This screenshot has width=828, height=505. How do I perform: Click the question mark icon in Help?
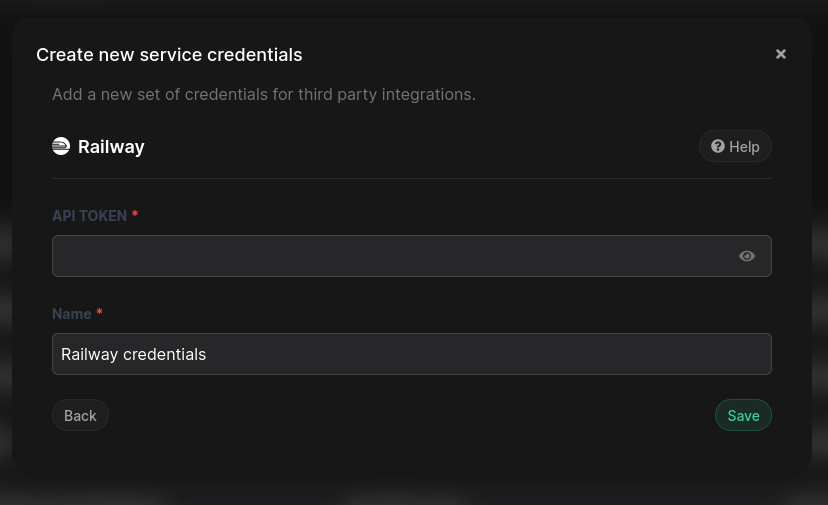(x=717, y=146)
